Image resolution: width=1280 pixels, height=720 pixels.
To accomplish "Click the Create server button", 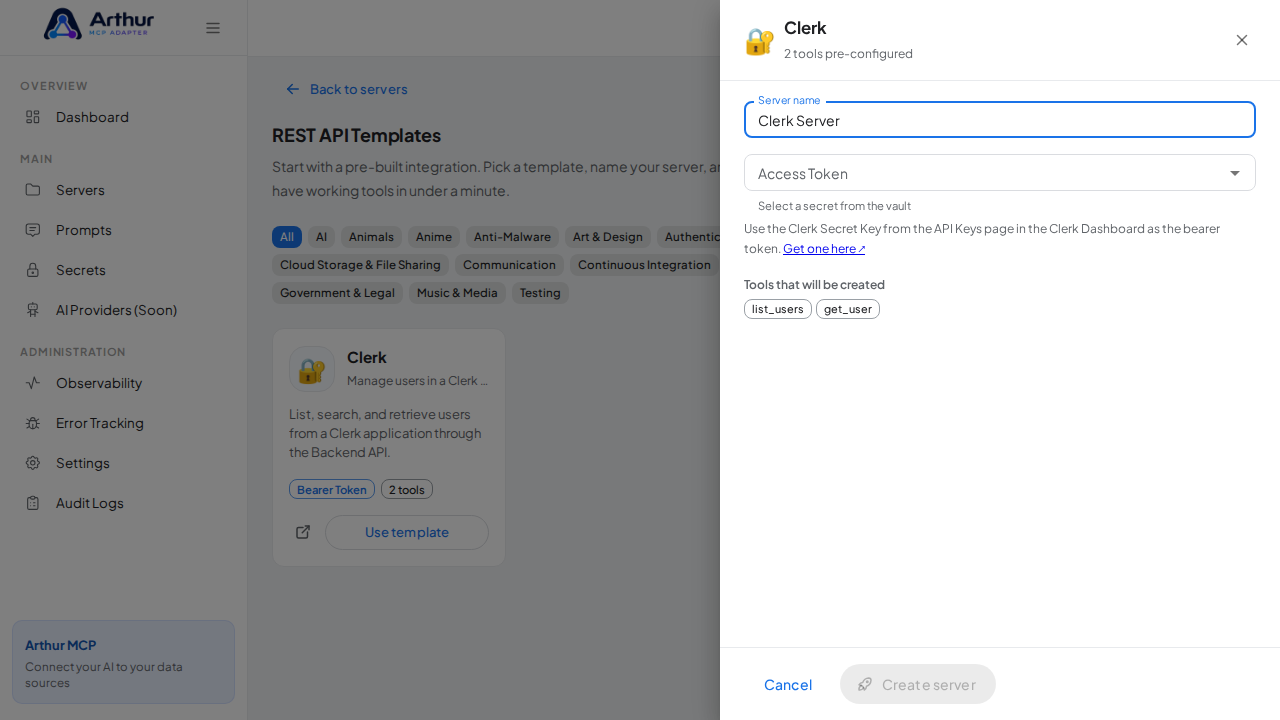I will [x=918, y=684].
